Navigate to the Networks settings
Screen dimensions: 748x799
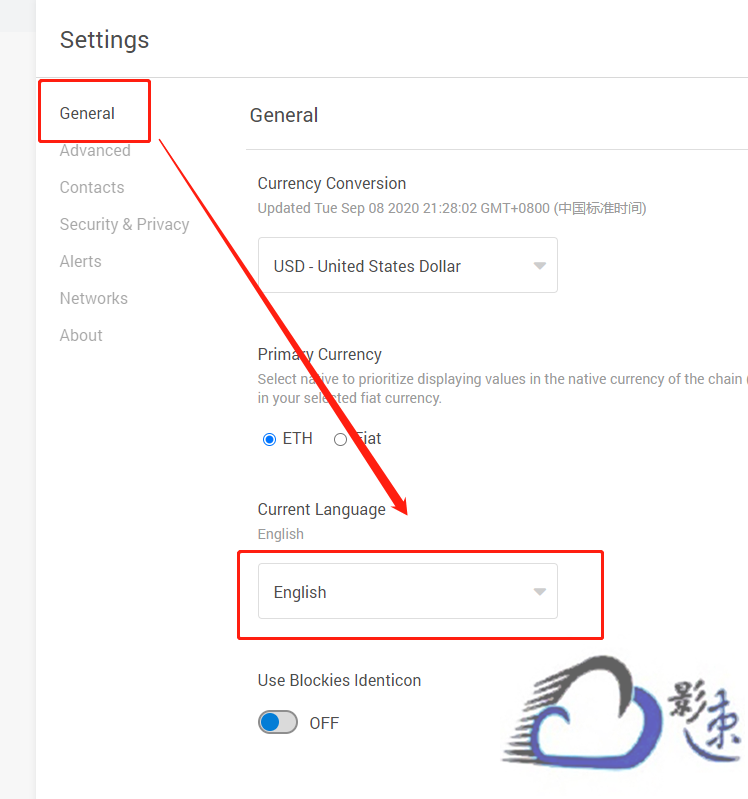(93, 298)
